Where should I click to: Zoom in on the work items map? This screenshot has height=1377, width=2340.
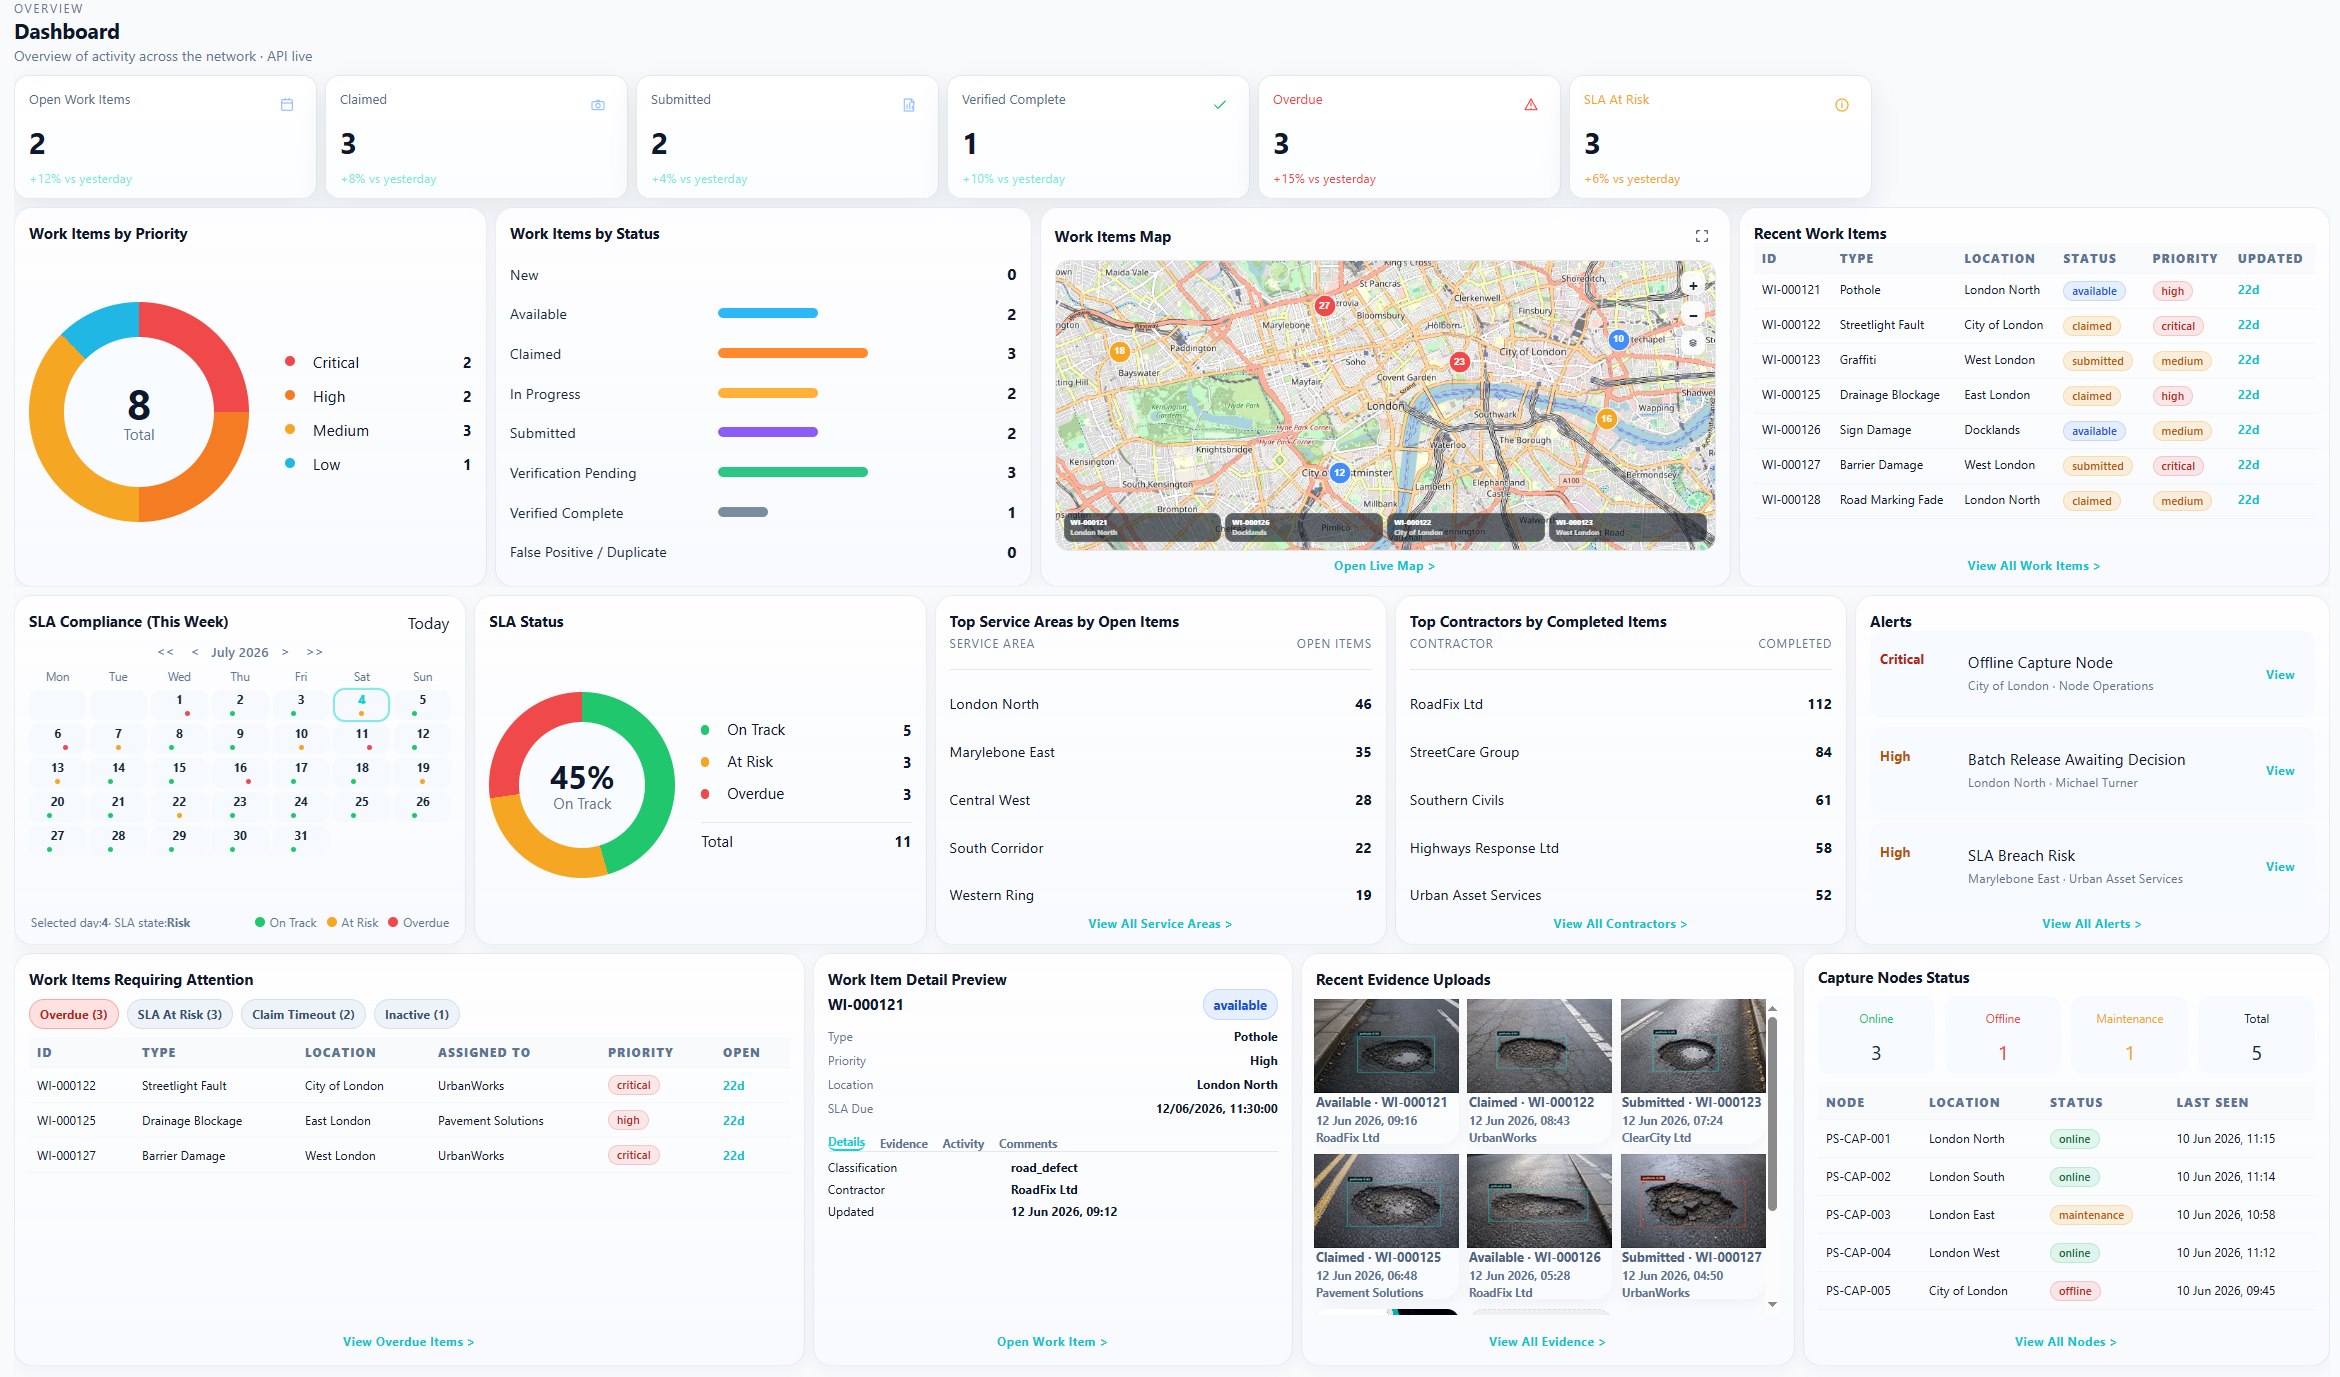(x=1693, y=285)
